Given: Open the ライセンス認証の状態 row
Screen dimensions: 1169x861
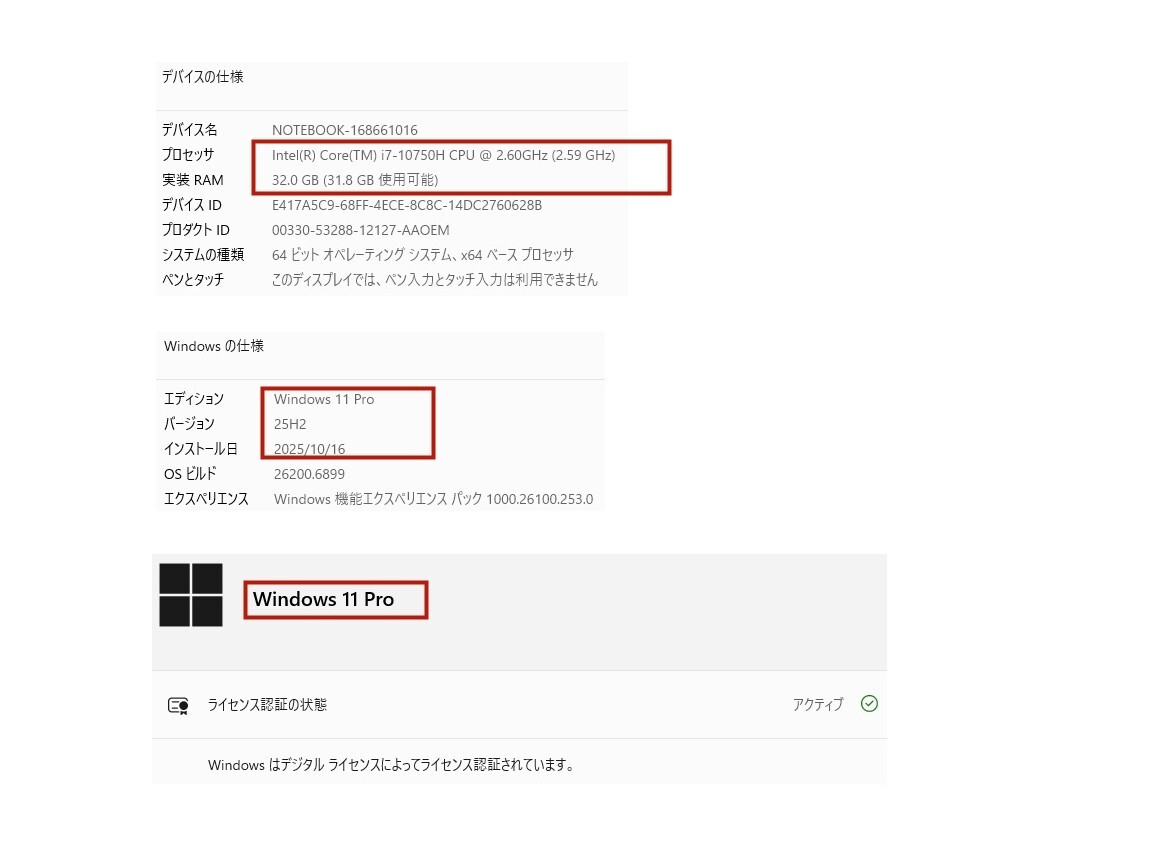Looking at the screenshot, I should coord(520,704).
